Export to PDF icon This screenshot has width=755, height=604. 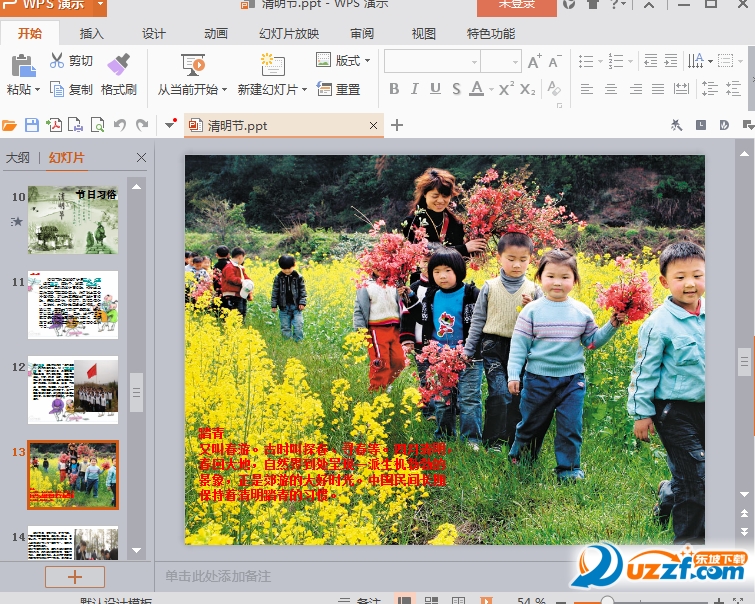(x=54, y=126)
